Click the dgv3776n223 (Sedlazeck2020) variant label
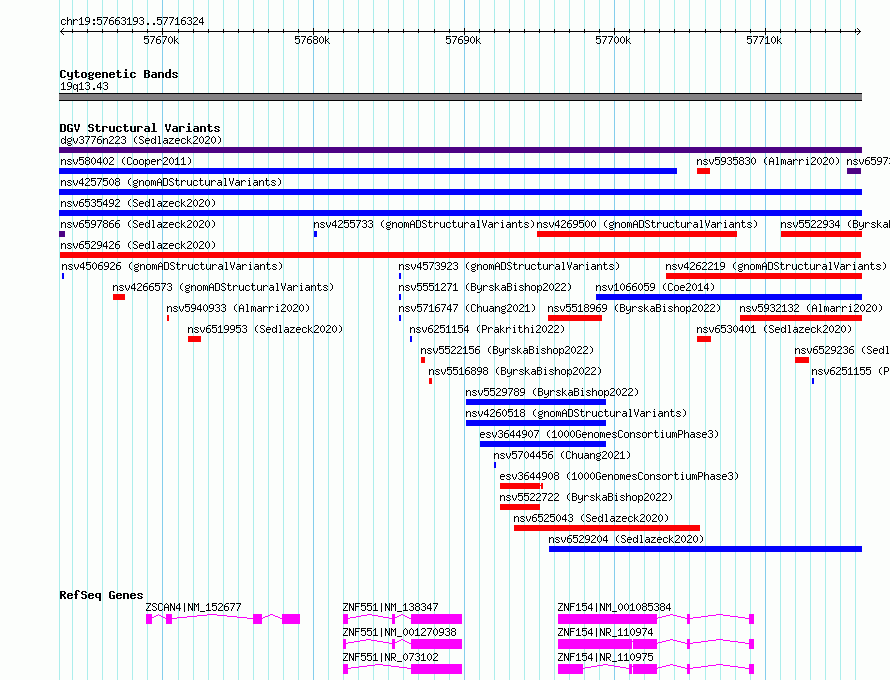 [141, 140]
